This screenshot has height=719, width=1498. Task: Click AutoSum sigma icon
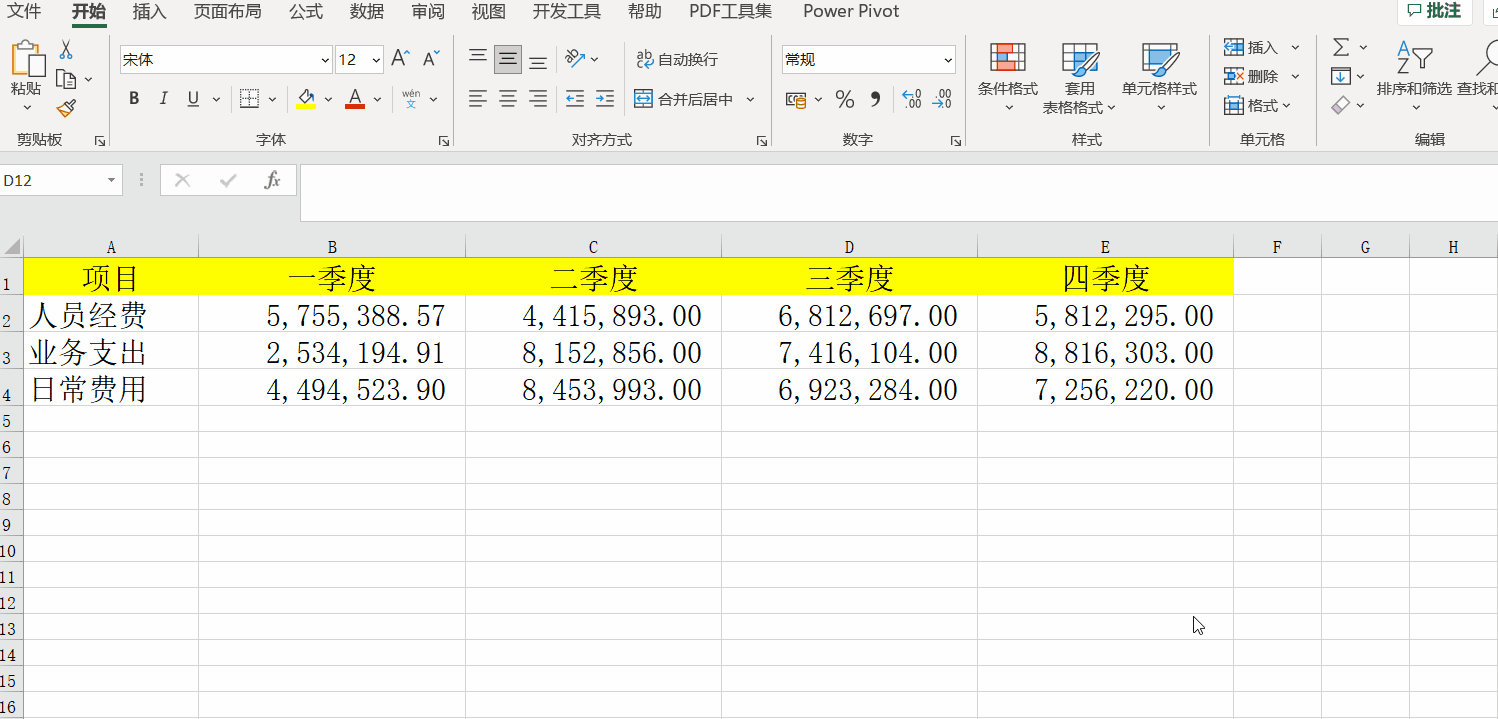coord(1340,47)
